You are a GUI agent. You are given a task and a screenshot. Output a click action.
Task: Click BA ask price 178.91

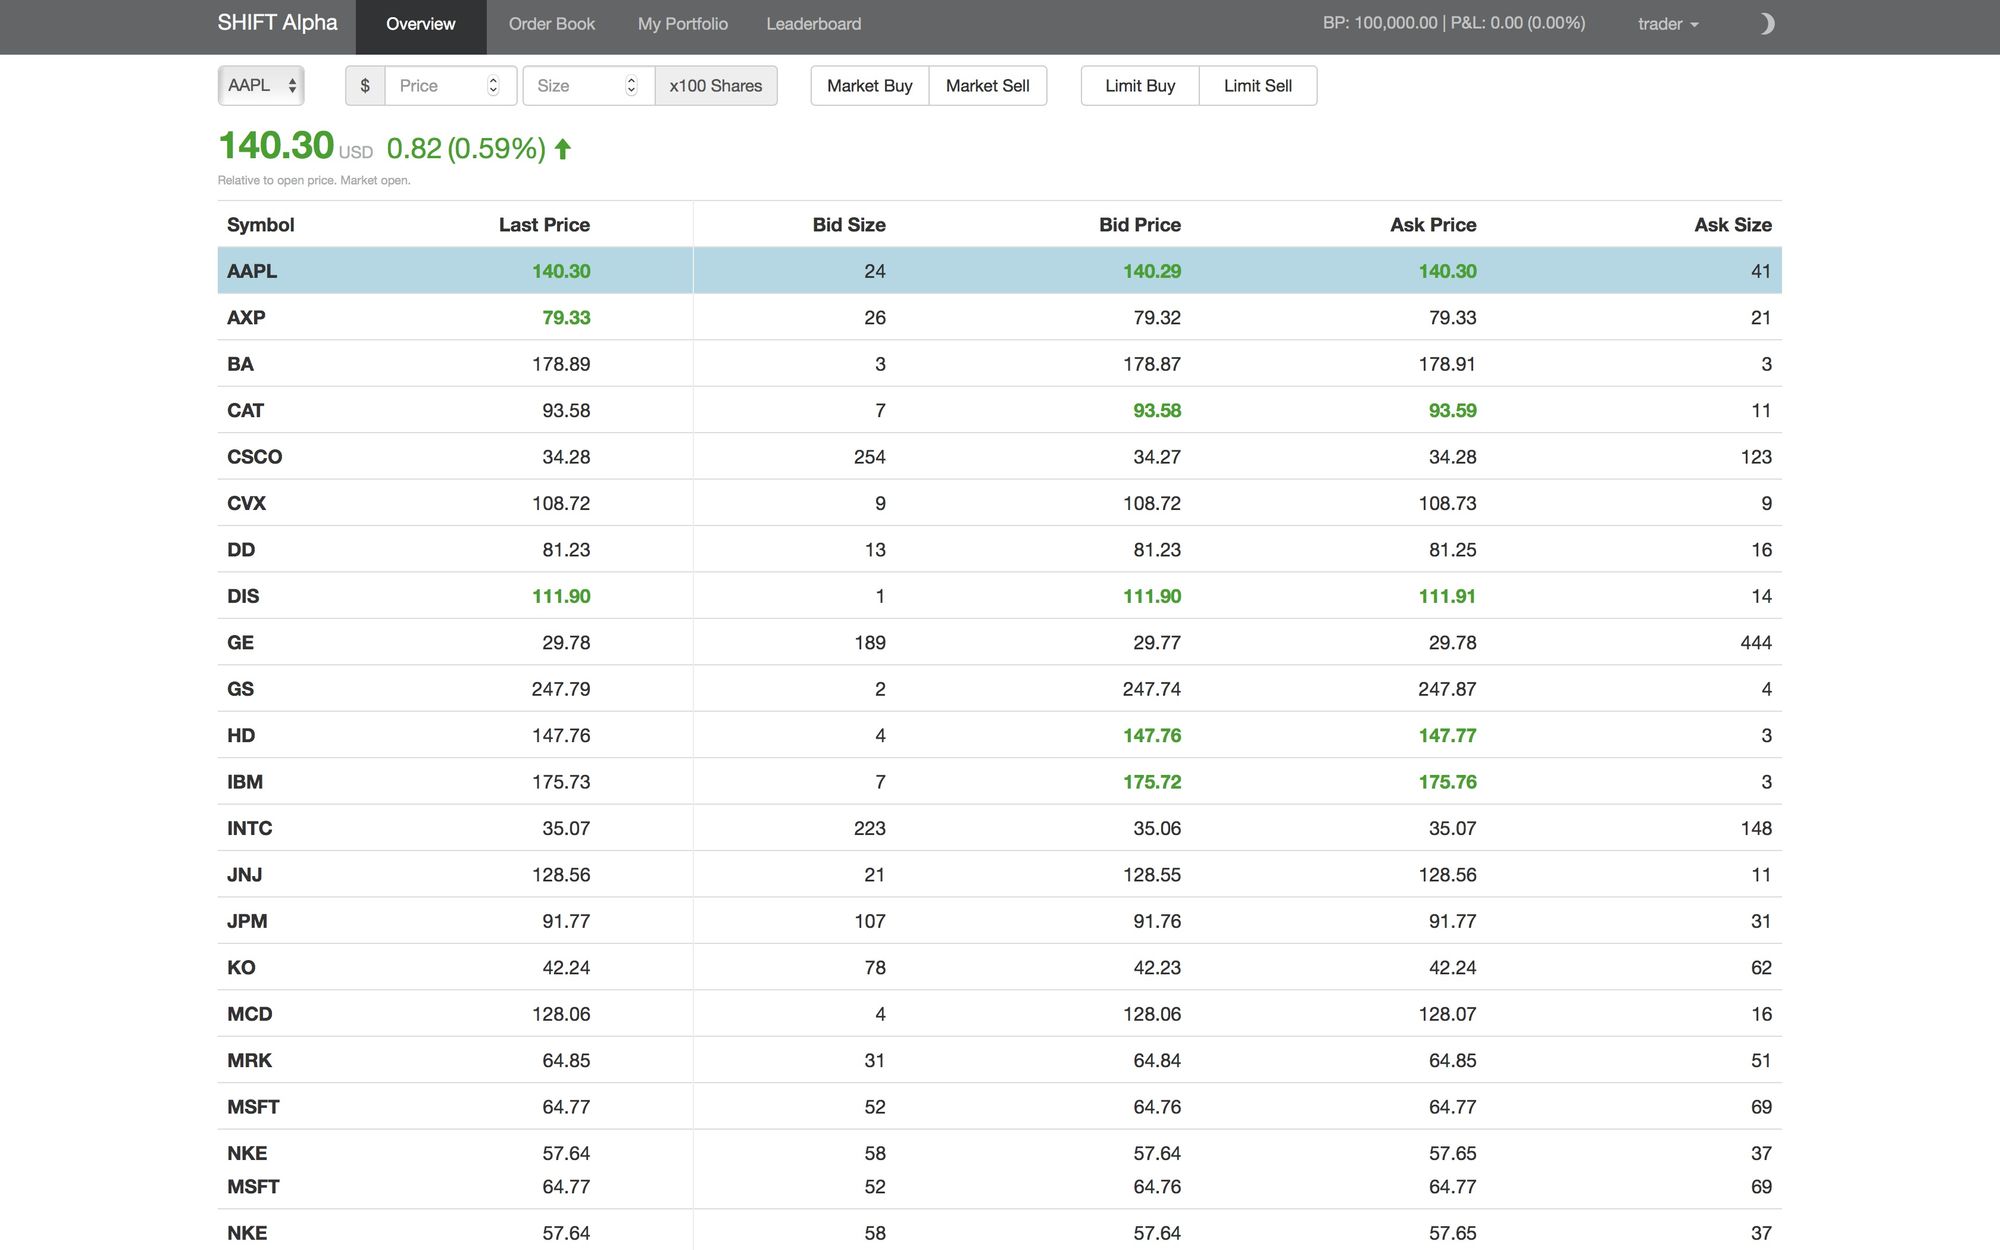coord(1447,364)
